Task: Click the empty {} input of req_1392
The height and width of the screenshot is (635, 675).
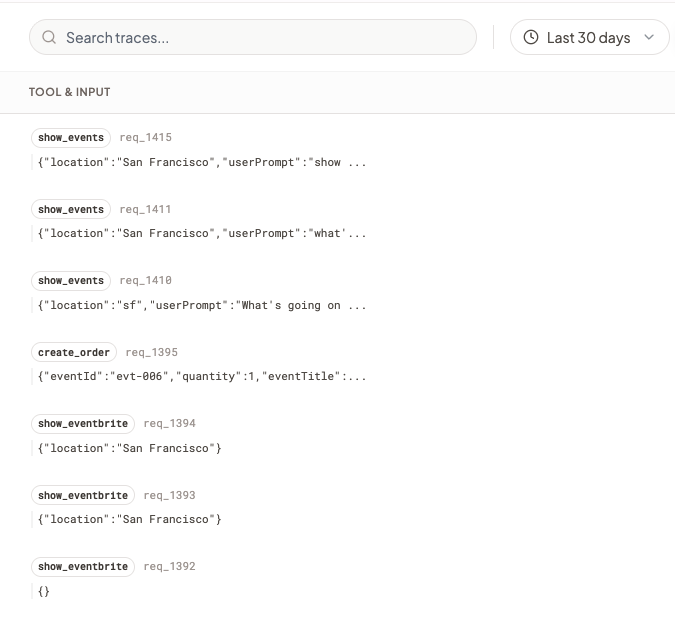Action: click(43, 592)
